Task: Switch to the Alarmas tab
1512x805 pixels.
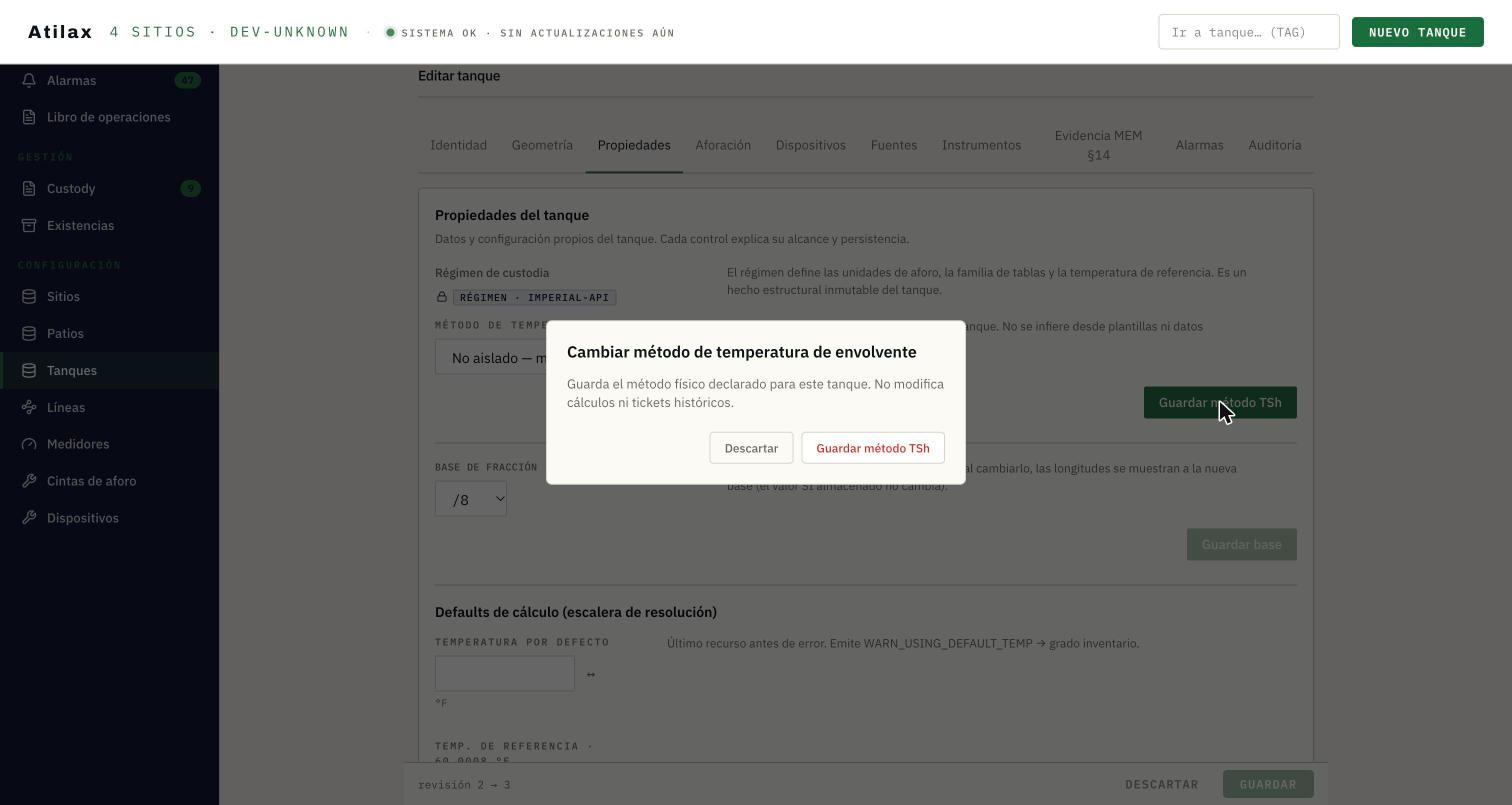Action: (x=1199, y=145)
